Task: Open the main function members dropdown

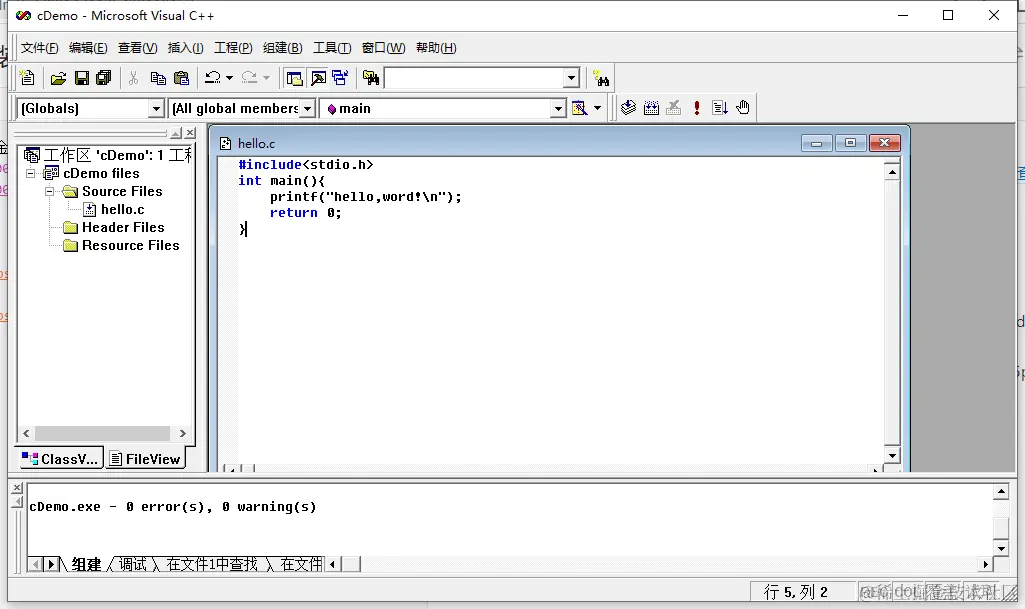Action: [558, 108]
